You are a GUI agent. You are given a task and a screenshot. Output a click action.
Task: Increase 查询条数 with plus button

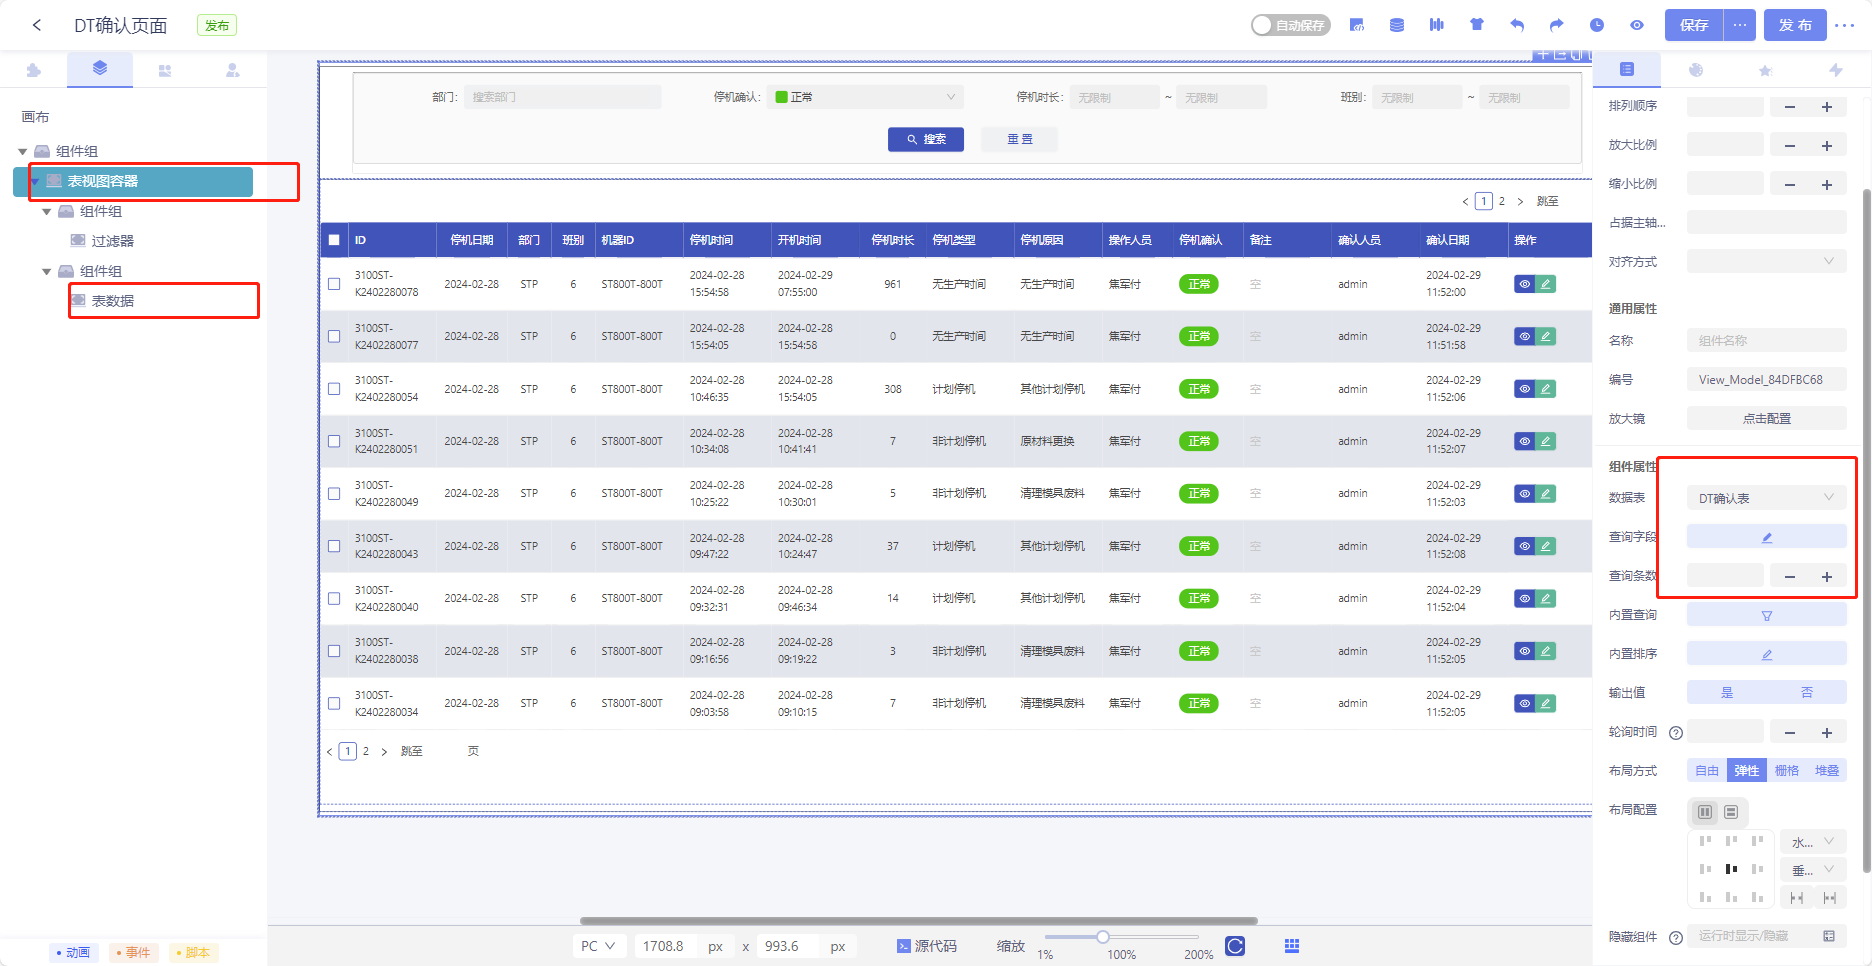pos(1827,576)
